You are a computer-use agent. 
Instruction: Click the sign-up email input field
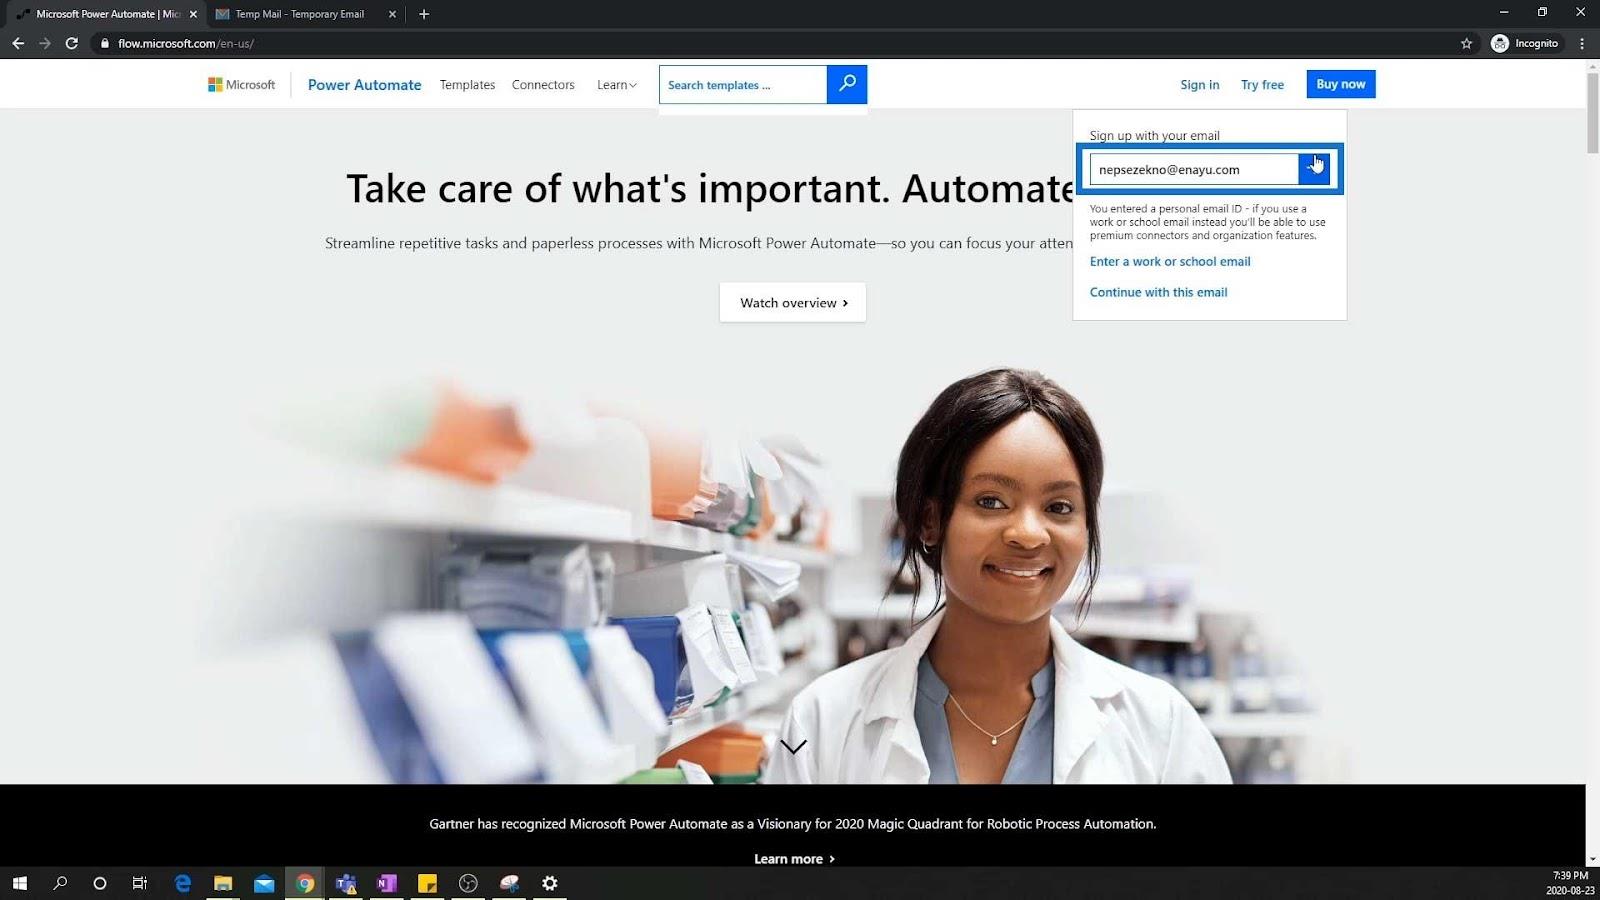point(1194,169)
